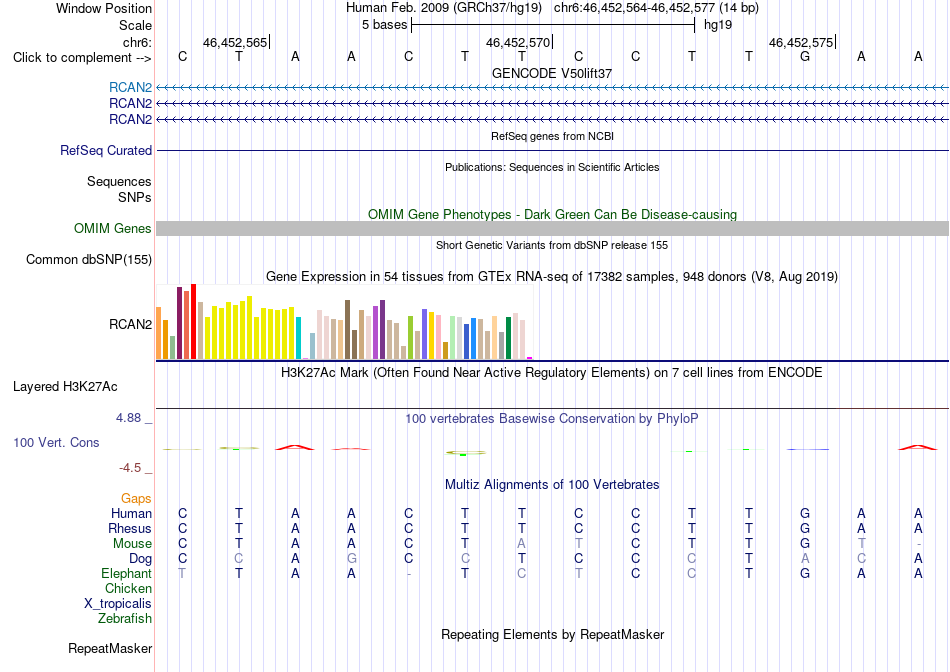Open the light-blue RCAN2 transcript label
The width and height of the screenshot is (950, 672).
click(x=130, y=87)
